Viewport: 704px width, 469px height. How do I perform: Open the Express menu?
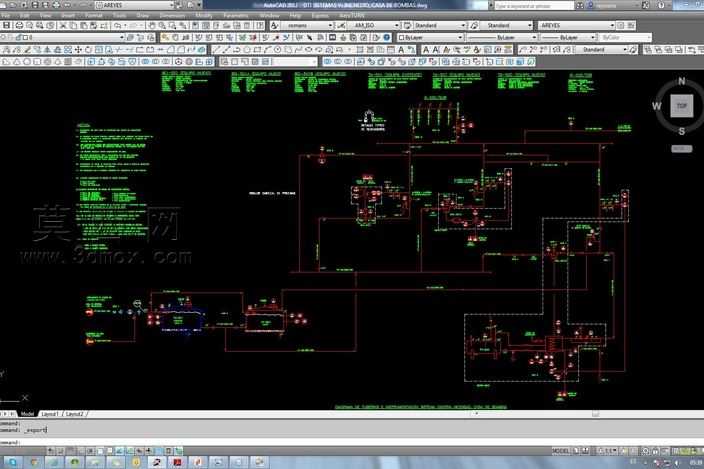(x=320, y=15)
